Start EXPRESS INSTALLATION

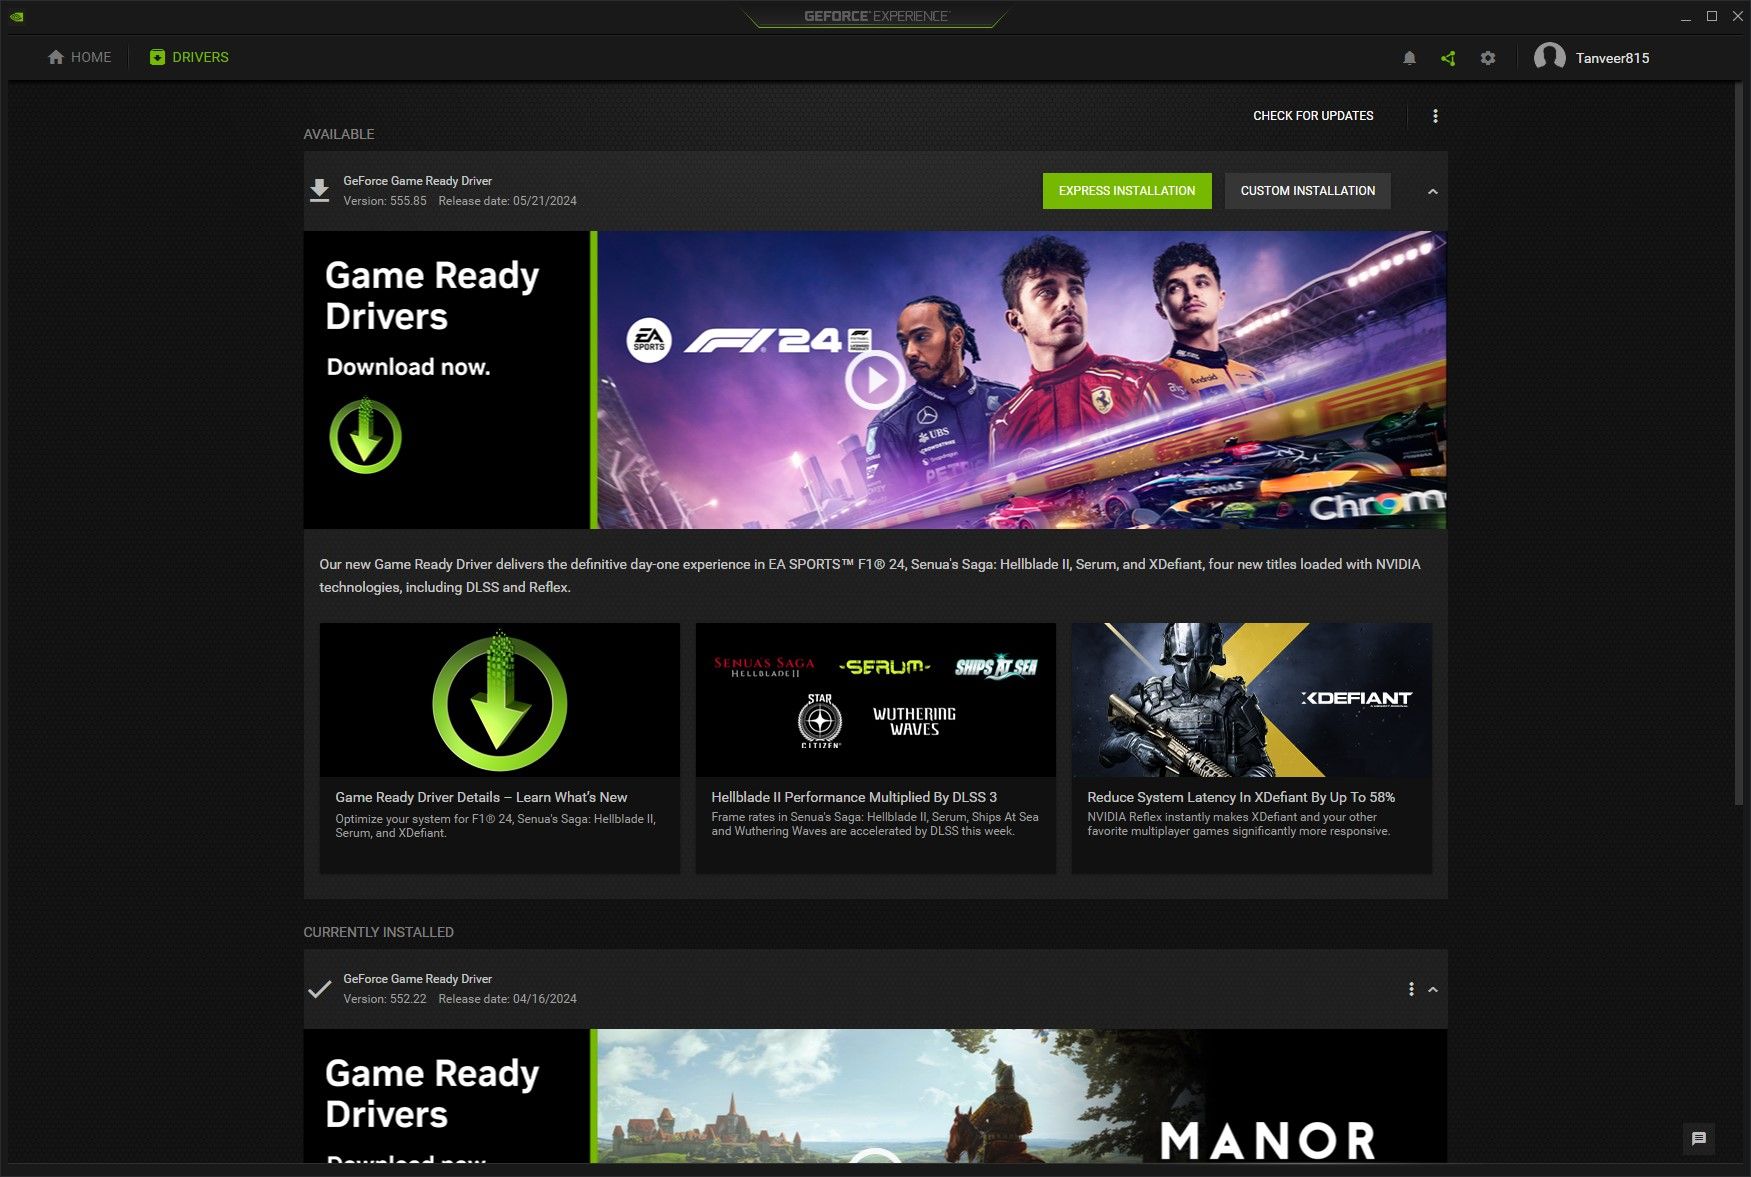click(1127, 191)
